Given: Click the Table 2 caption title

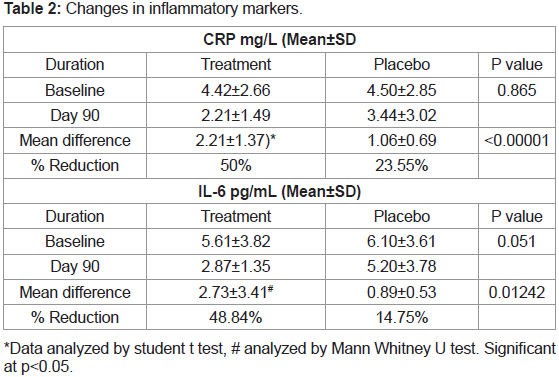Looking at the screenshot, I should (153, 9).
